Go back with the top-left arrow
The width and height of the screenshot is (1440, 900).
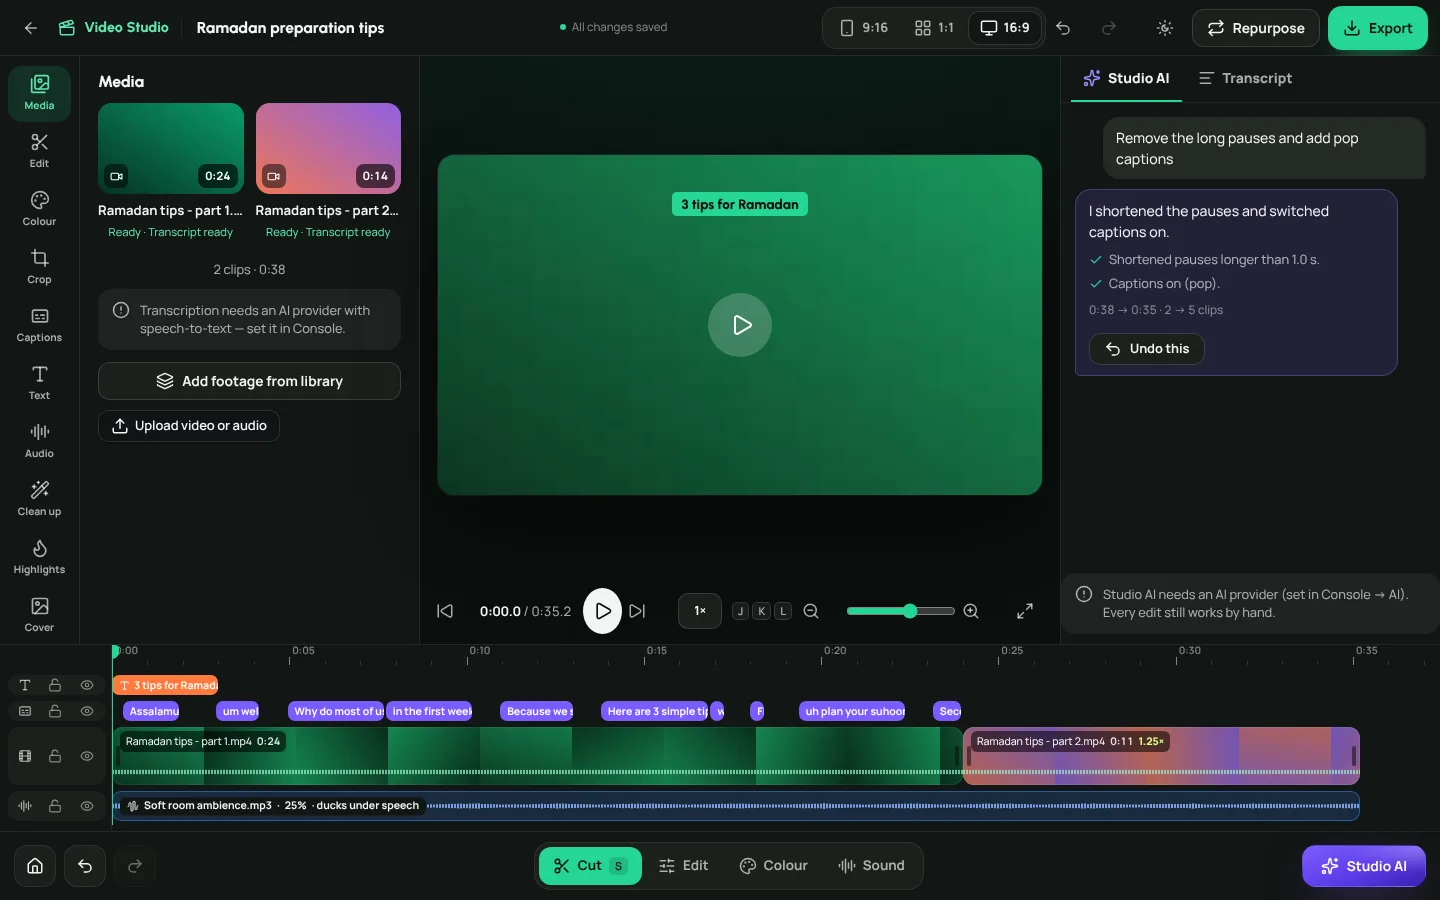pyautogui.click(x=31, y=28)
